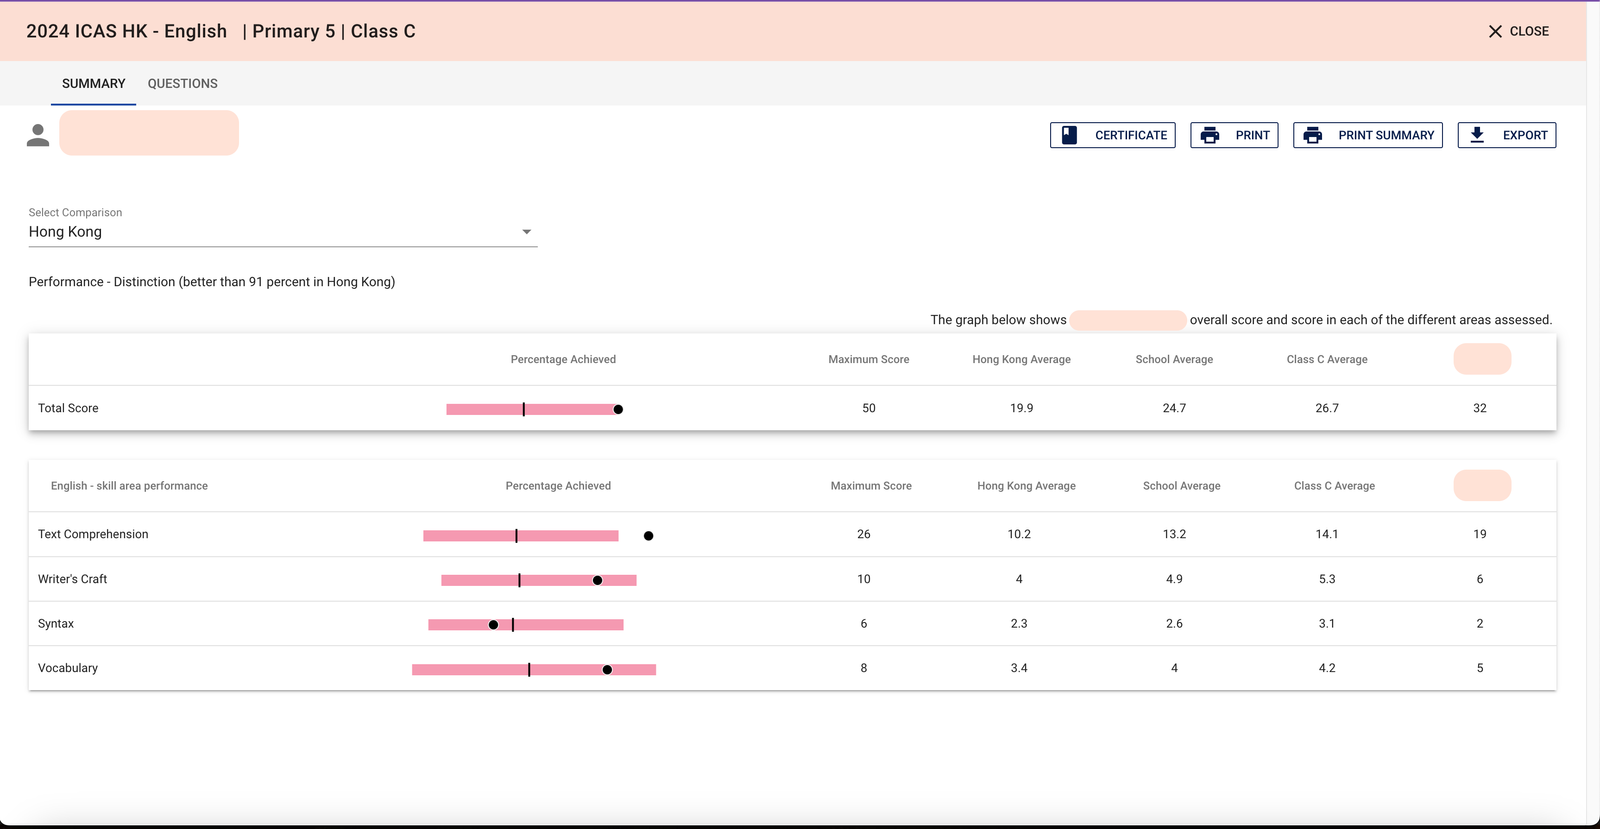Select the Summary tab
Viewport: 1600px width, 829px height.
94,84
